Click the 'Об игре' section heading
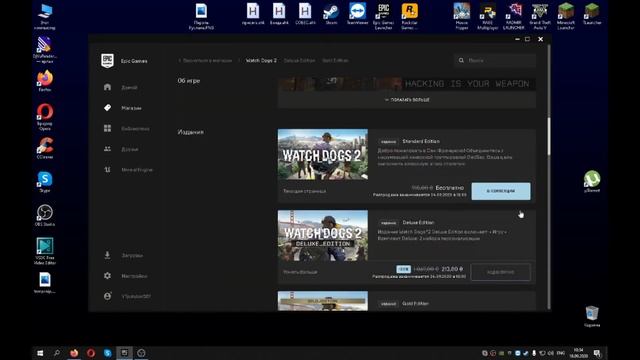 [x=189, y=80]
